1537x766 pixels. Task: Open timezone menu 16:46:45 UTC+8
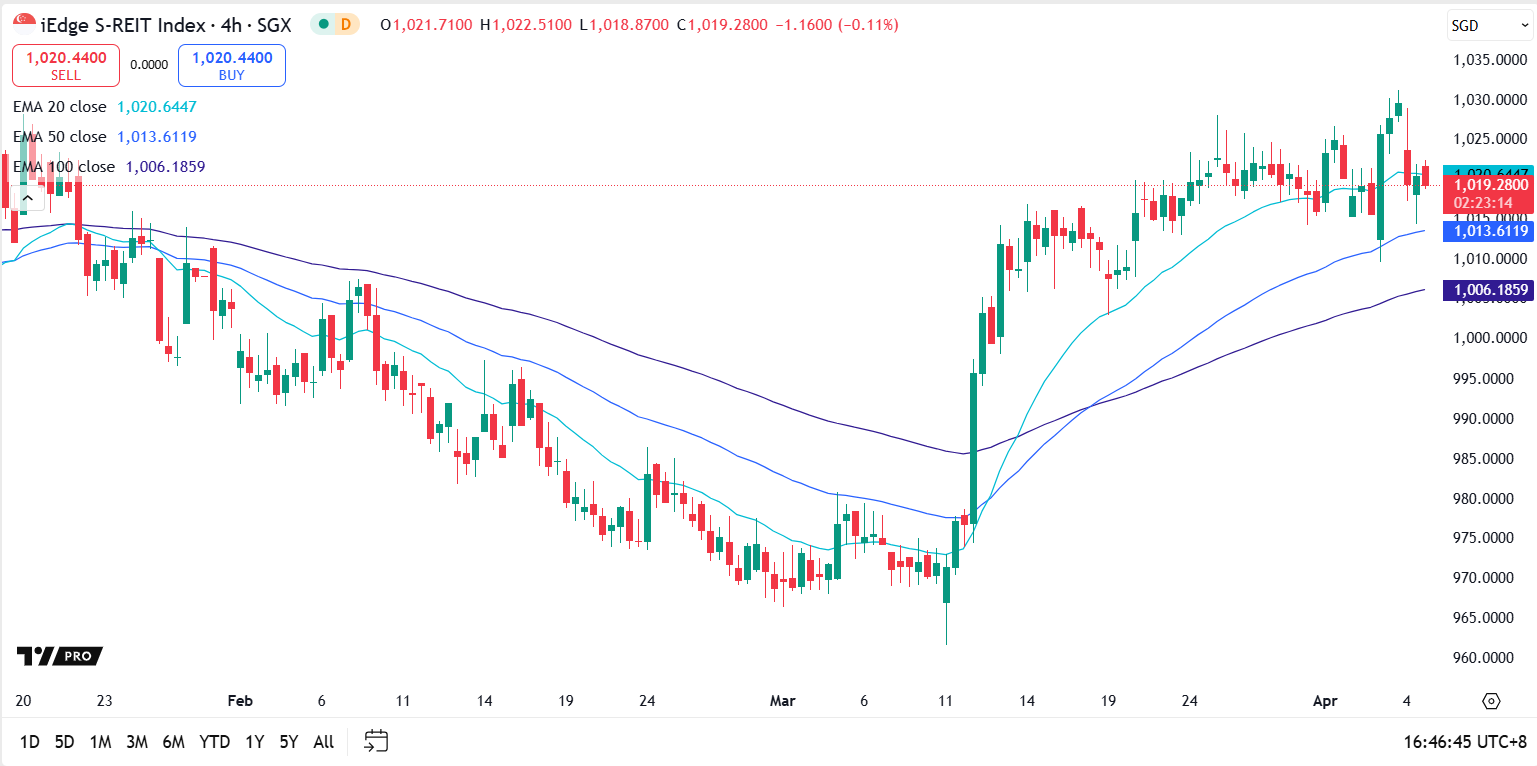[x=1466, y=742]
